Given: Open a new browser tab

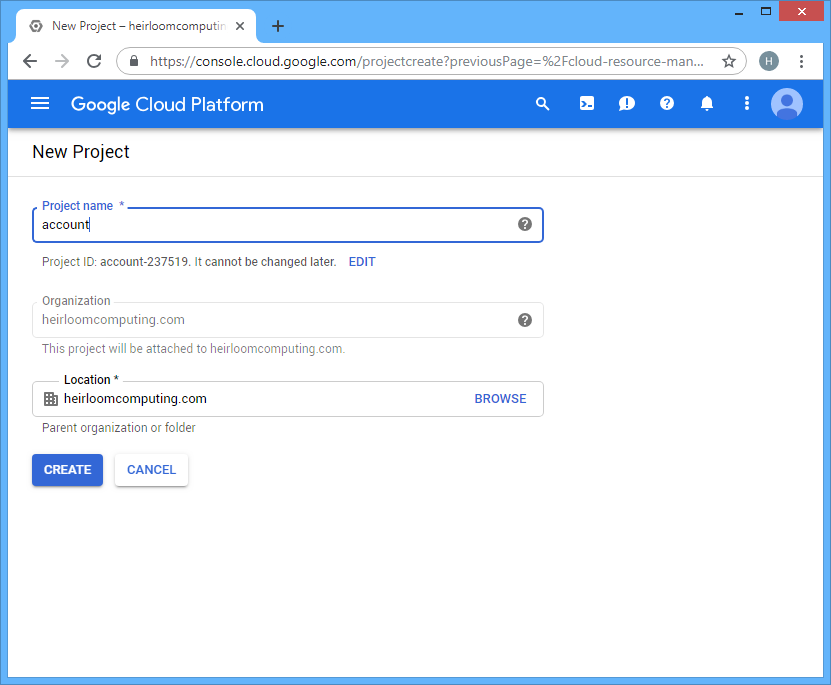Looking at the screenshot, I should coord(278,26).
